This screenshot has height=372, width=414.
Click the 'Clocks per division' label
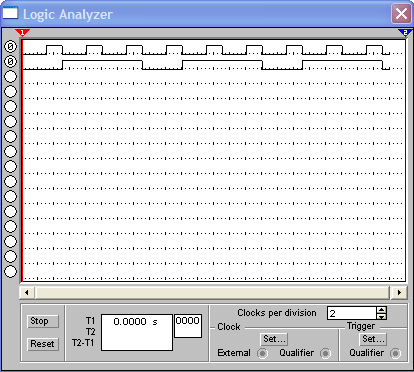point(277,313)
